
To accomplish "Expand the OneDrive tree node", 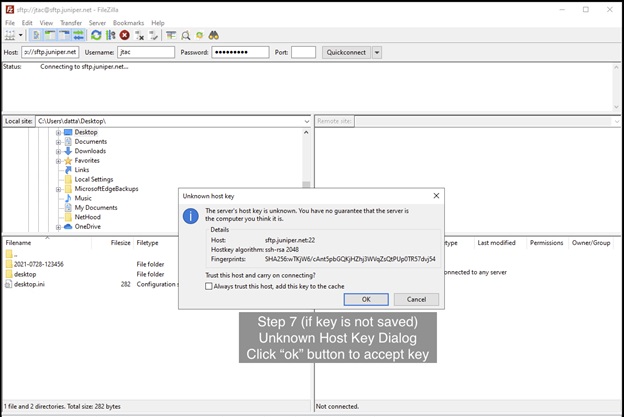I will pyautogui.click(x=58, y=227).
